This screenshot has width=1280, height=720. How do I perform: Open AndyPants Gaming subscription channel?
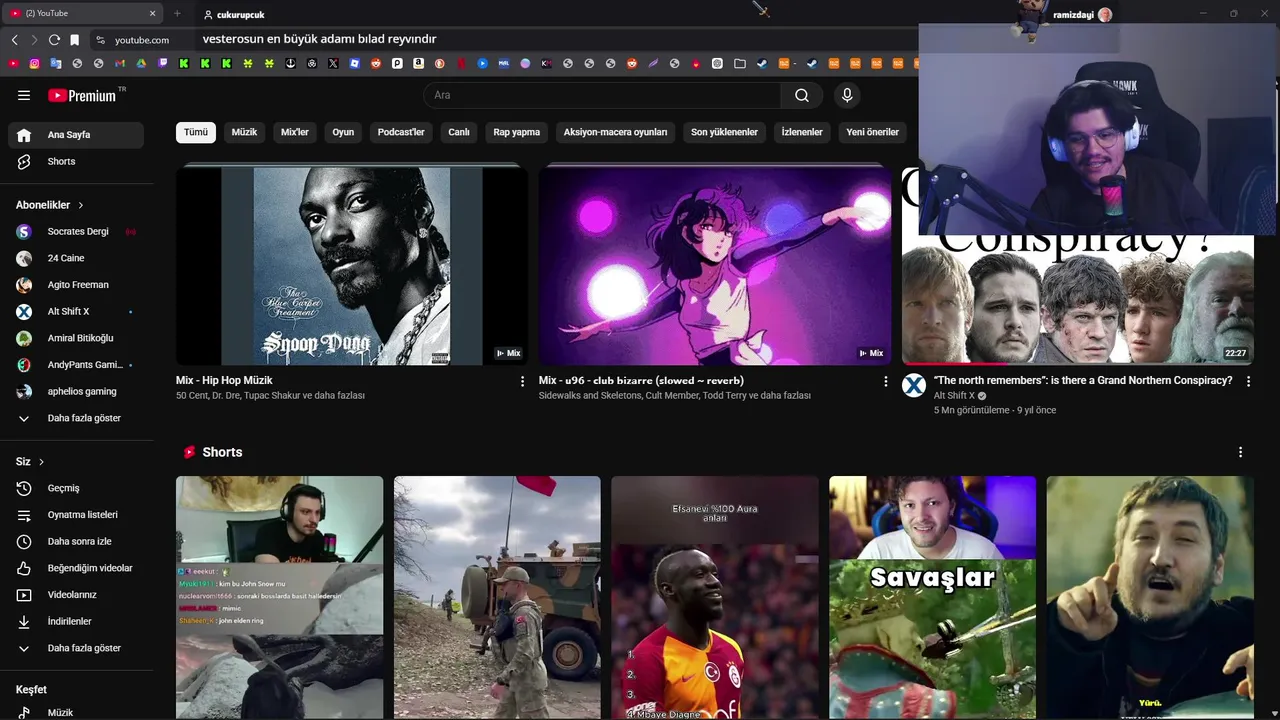tap(76, 365)
